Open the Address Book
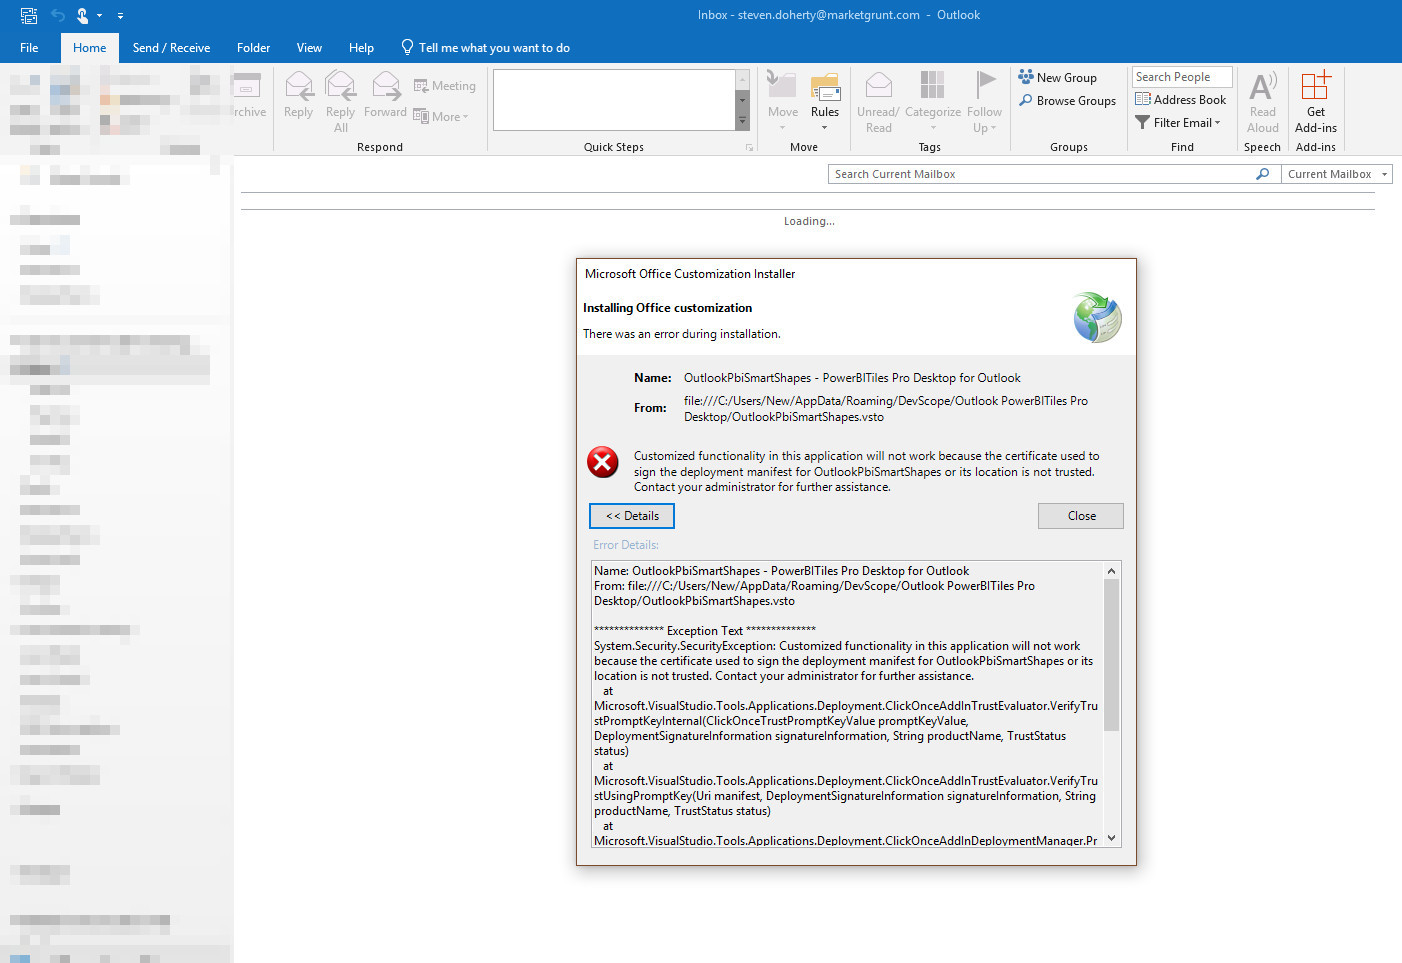This screenshot has height=963, width=1402. point(1180,100)
